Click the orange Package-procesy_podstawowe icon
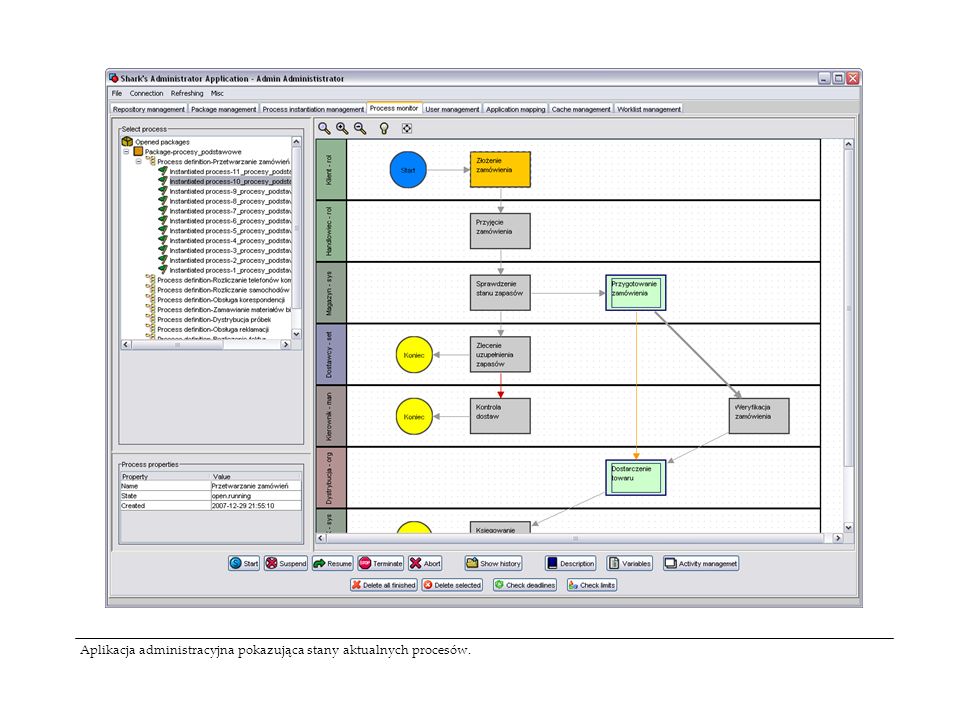The height and width of the screenshot is (720, 960). (138, 151)
